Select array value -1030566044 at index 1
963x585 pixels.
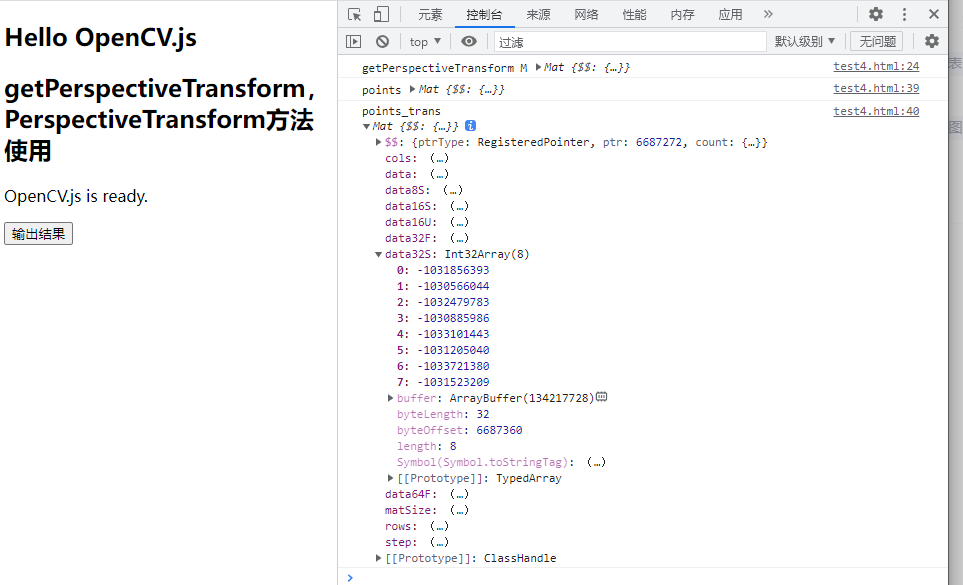453,286
